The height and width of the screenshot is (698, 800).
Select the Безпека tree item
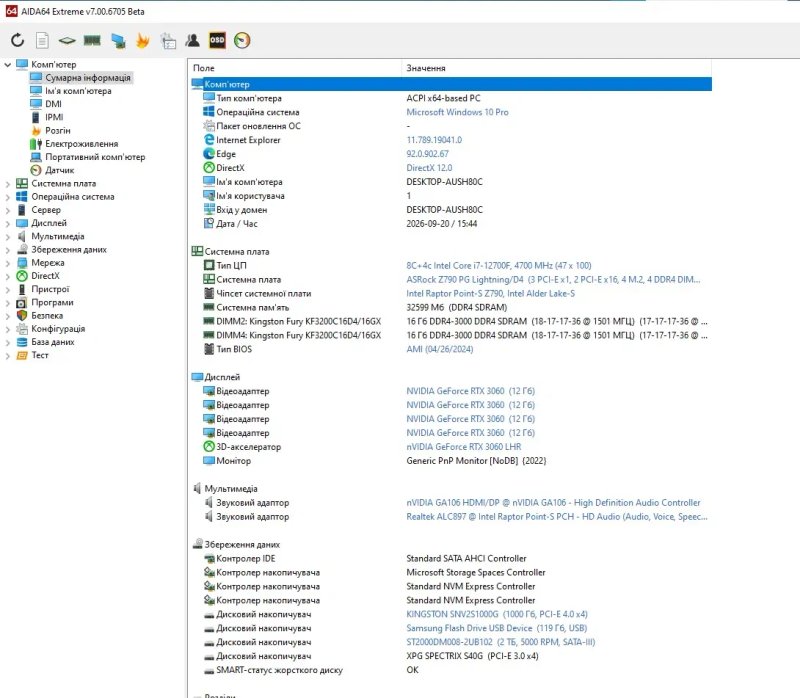(x=47, y=315)
